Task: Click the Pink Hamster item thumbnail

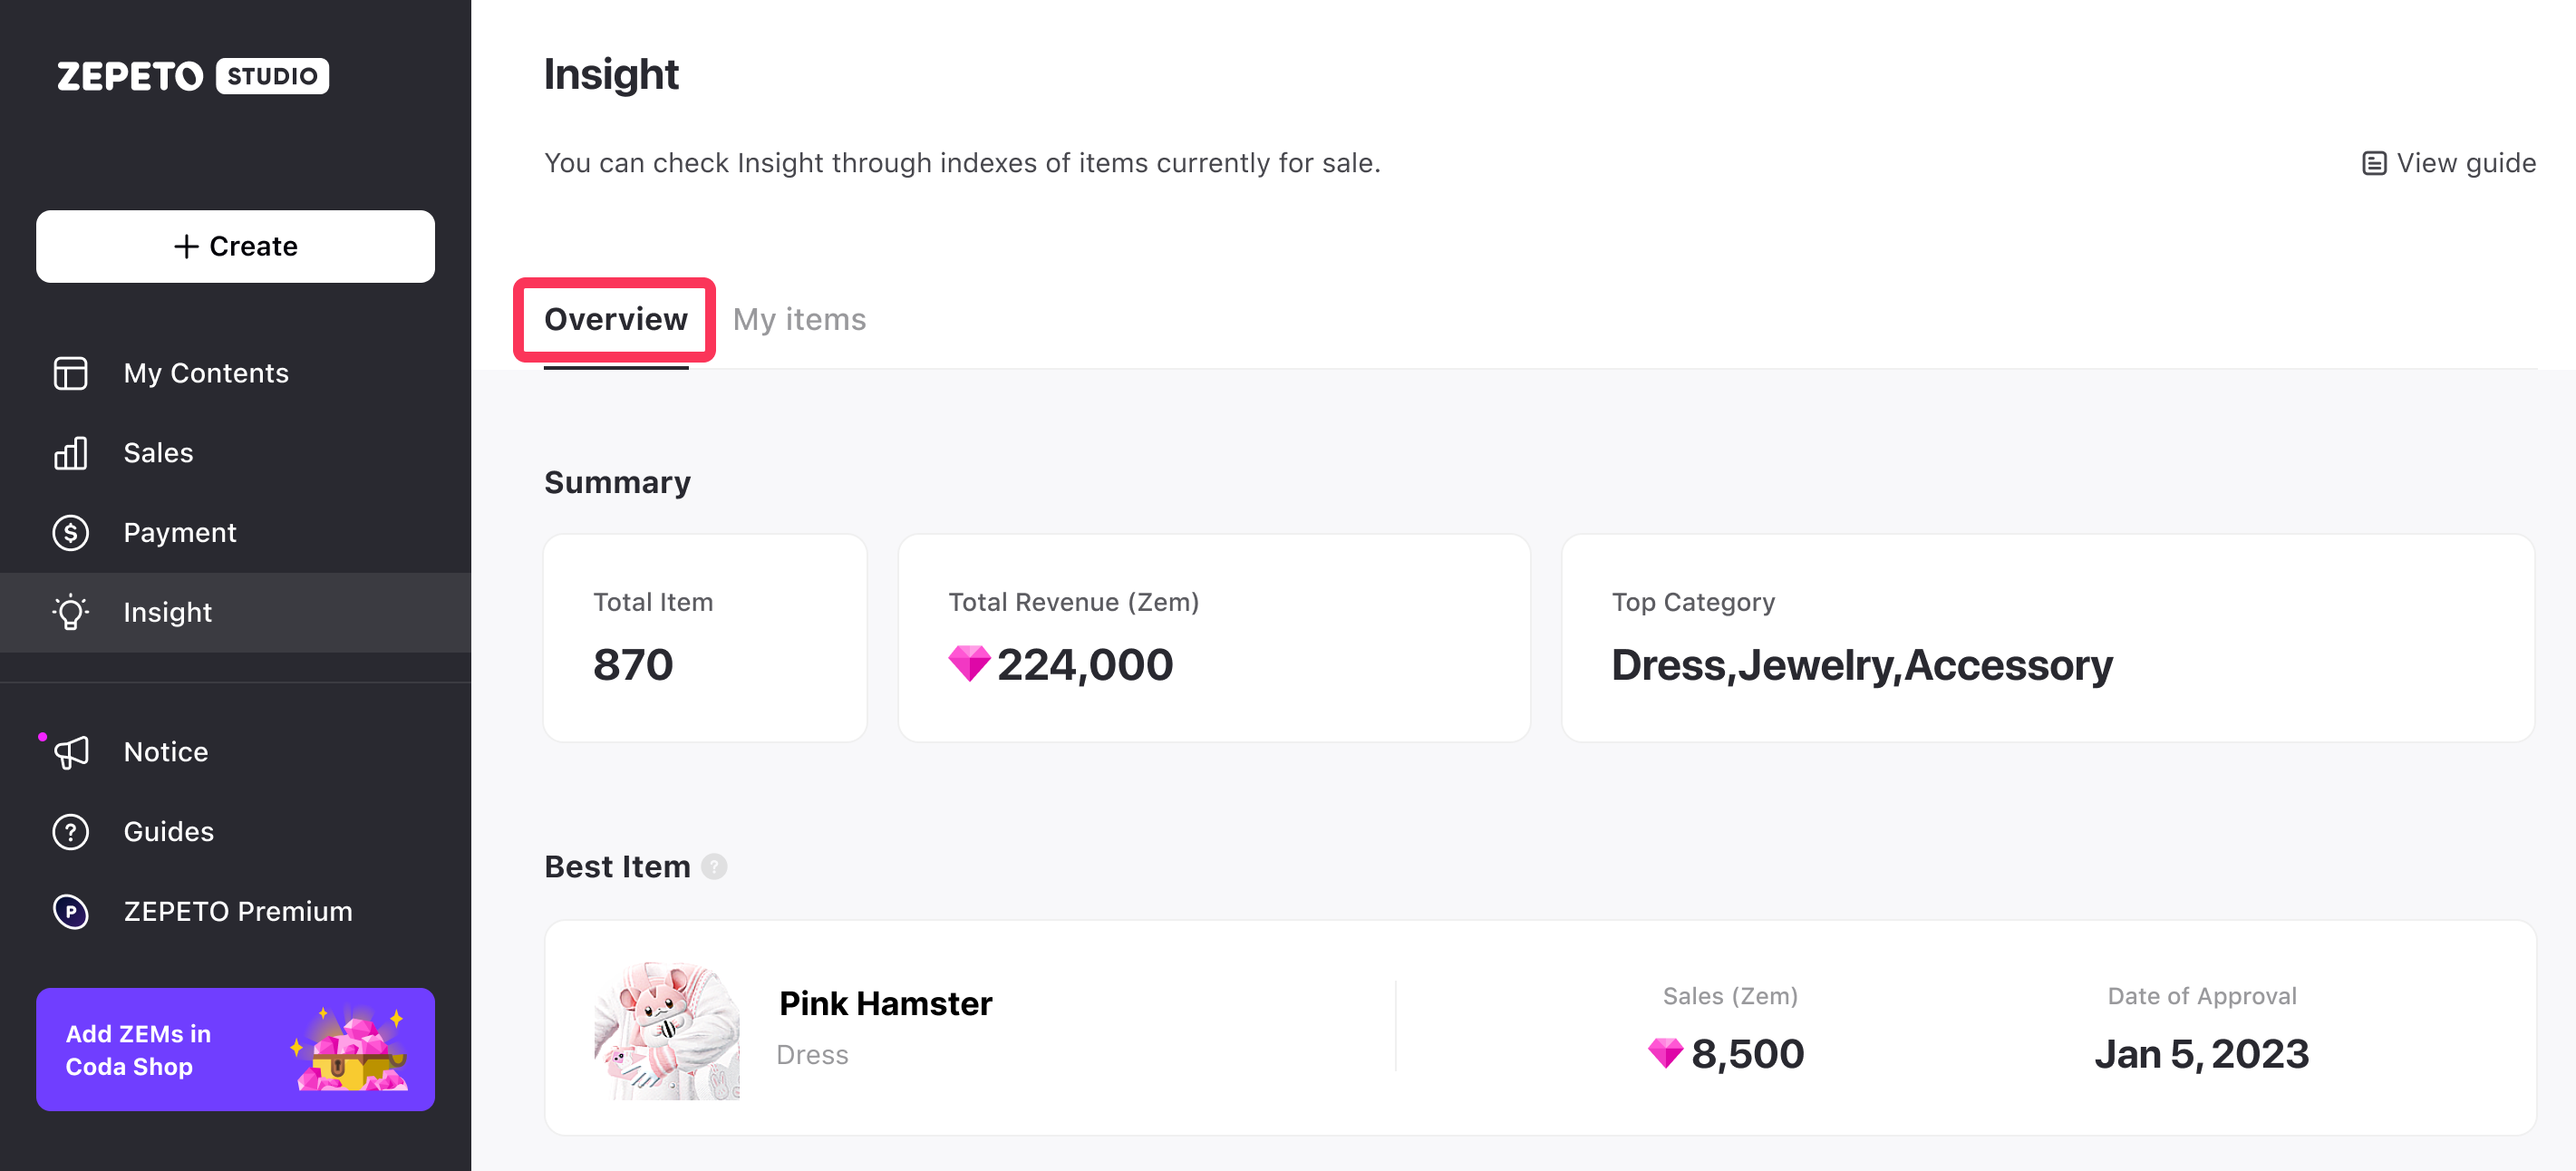Action: [x=667, y=1030]
